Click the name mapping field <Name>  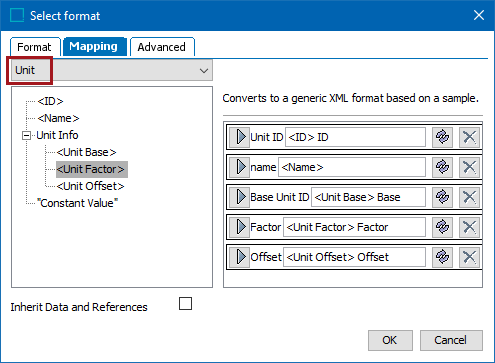(352, 167)
